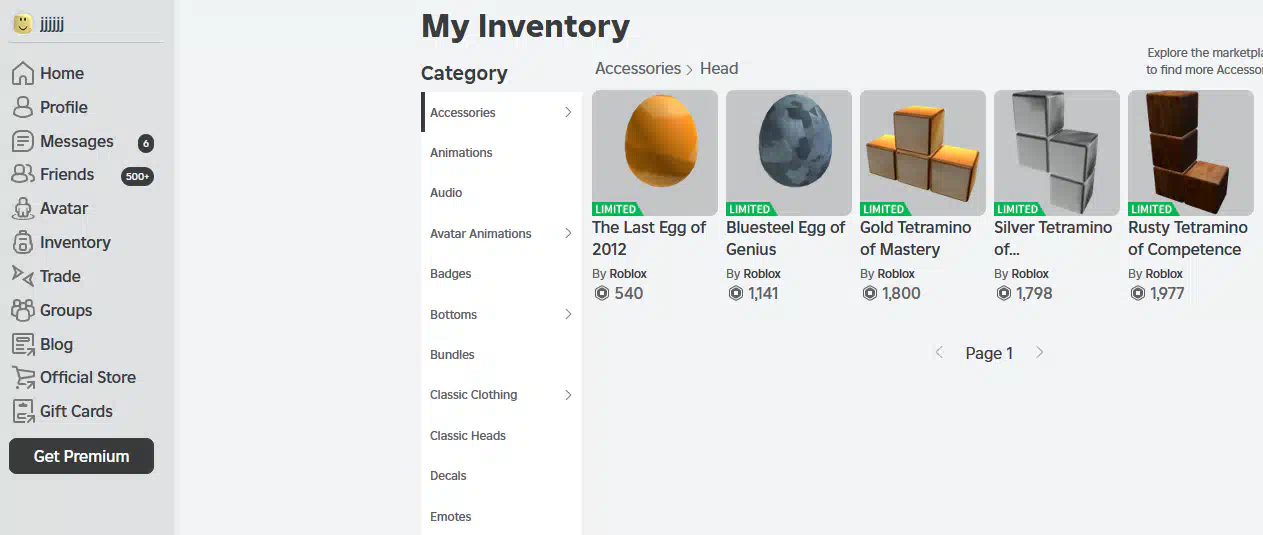Select the Trade arrows icon
The width and height of the screenshot is (1263, 535).
22,276
